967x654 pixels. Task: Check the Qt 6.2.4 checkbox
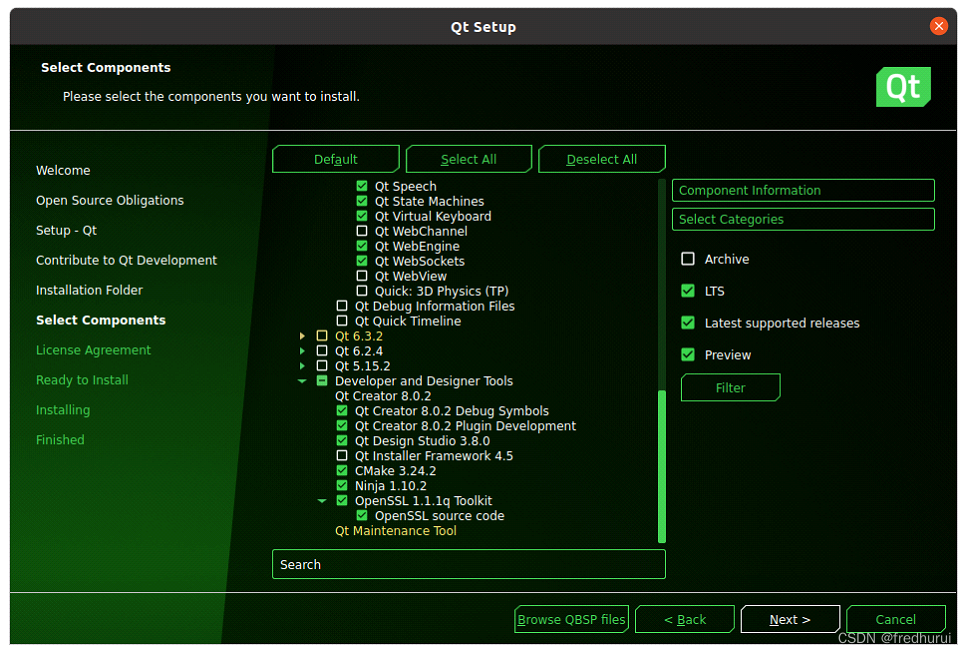[322, 350]
